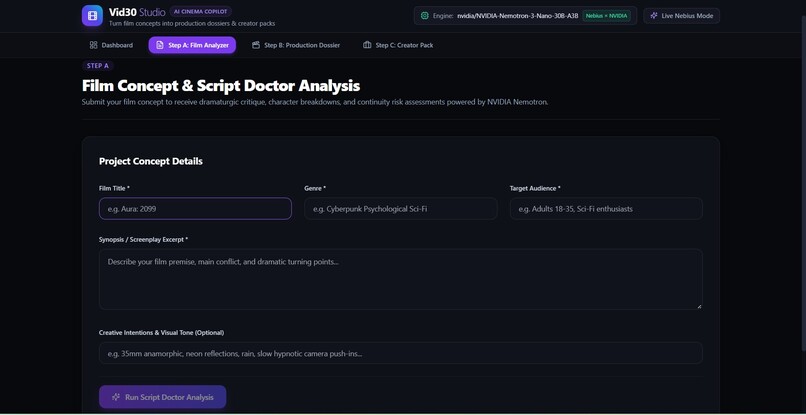Switch to Step B: Production Dossier tab
Screen dimensions: 806x415
[297, 45]
